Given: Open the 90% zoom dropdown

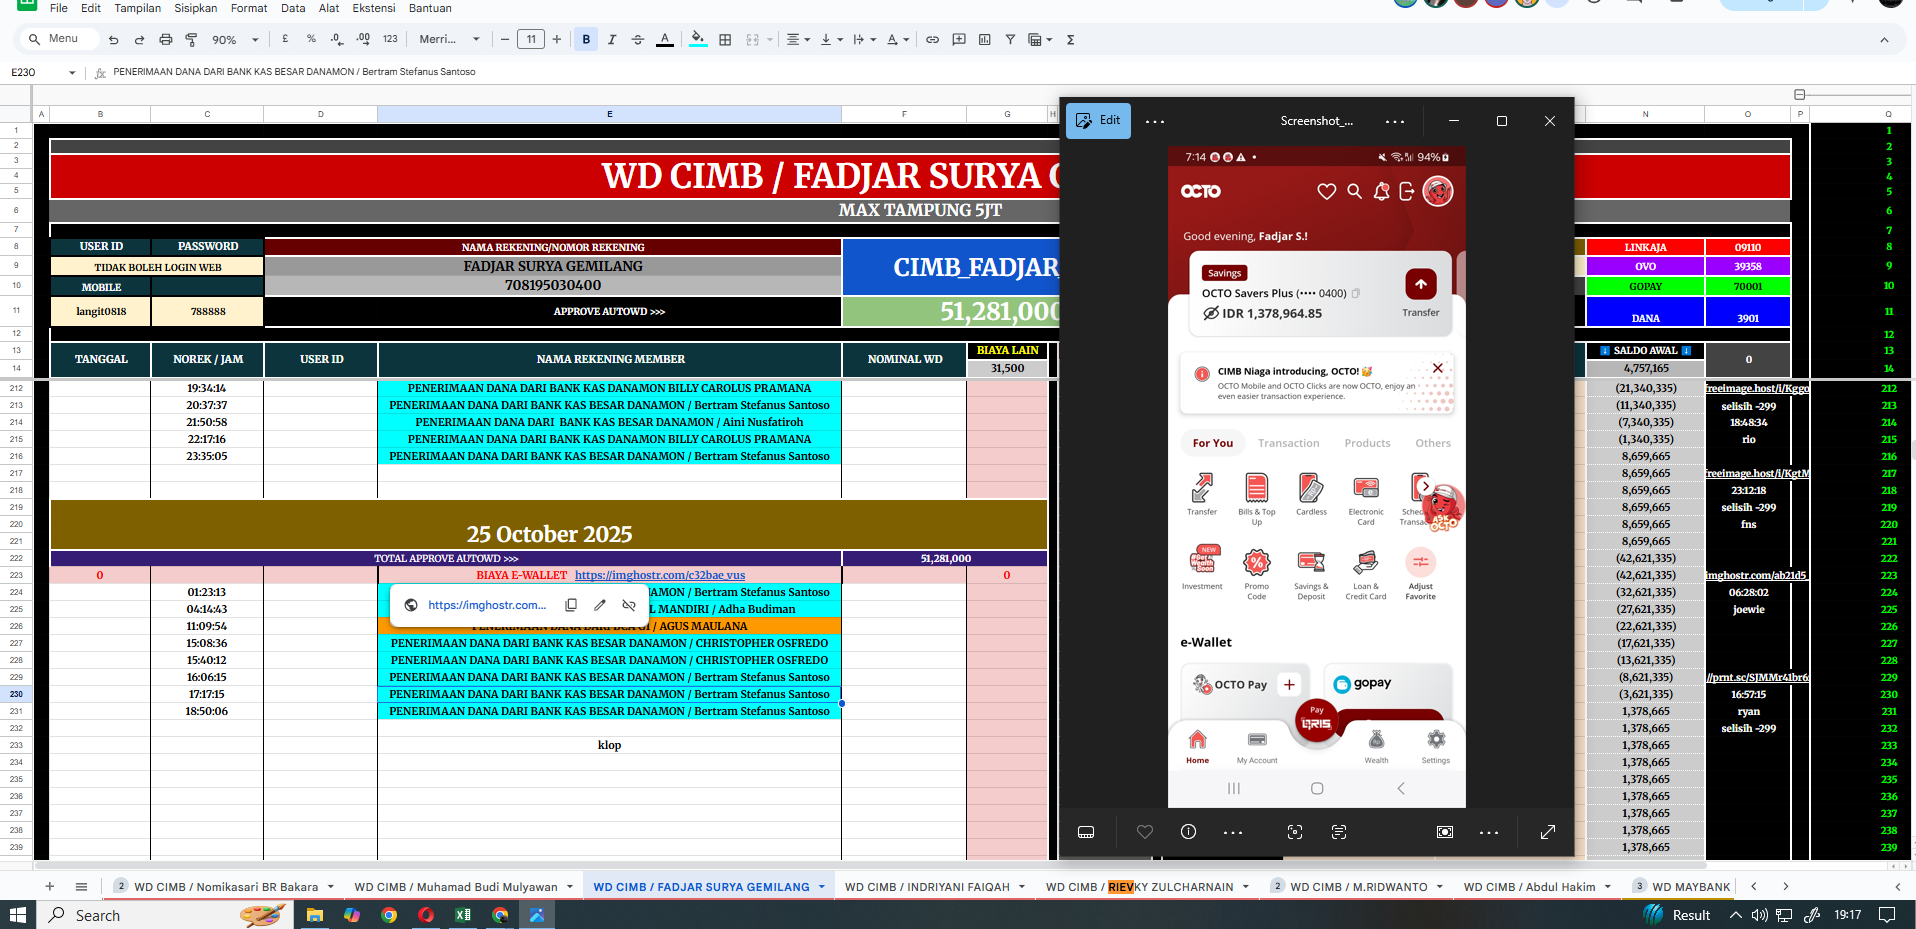Looking at the screenshot, I should click(234, 40).
